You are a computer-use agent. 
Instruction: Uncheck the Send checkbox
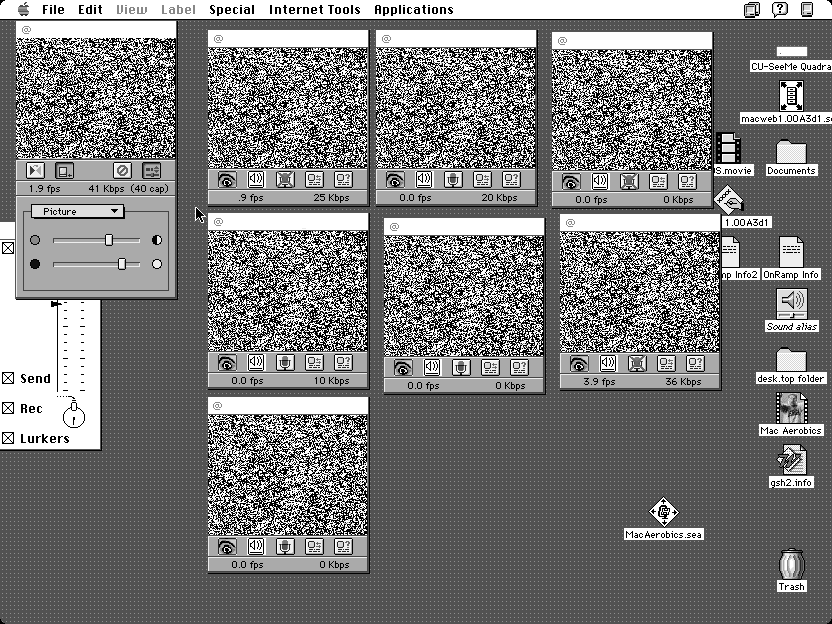[8, 379]
